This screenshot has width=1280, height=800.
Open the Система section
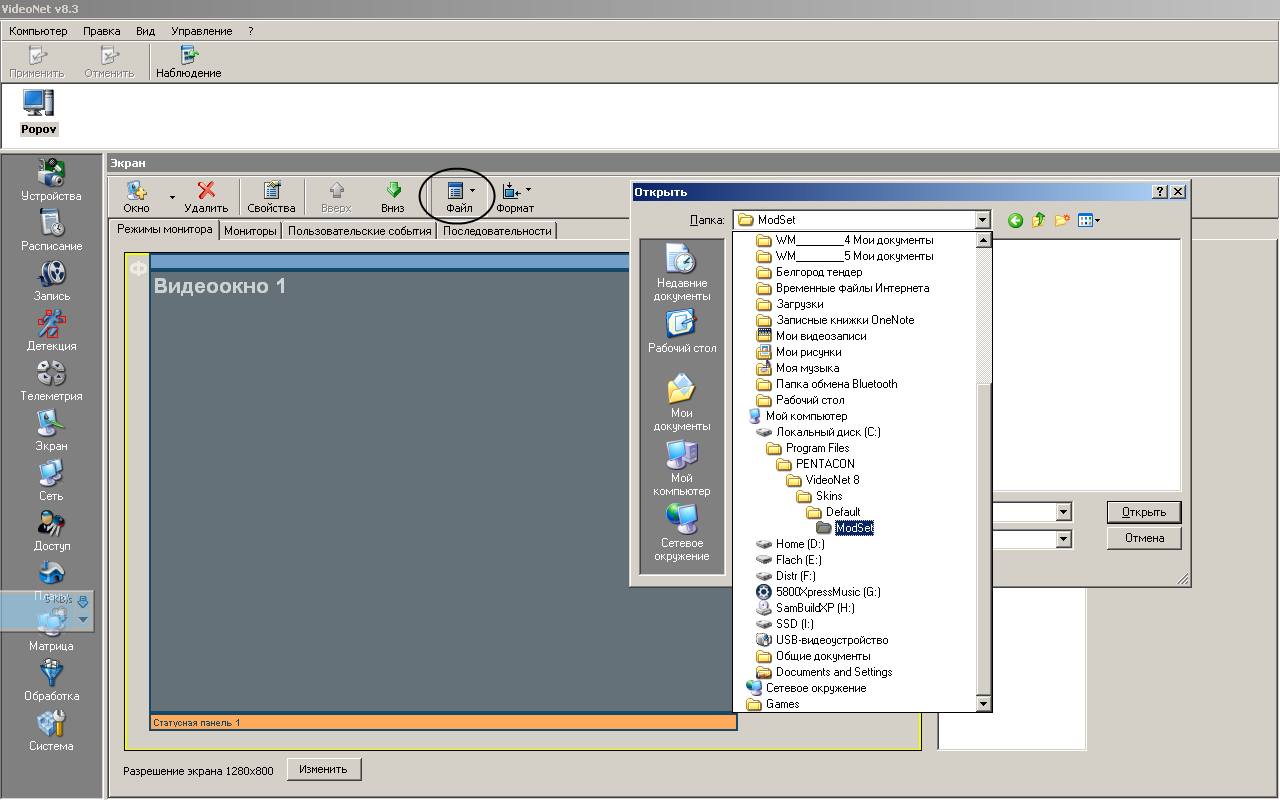(51, 730)
